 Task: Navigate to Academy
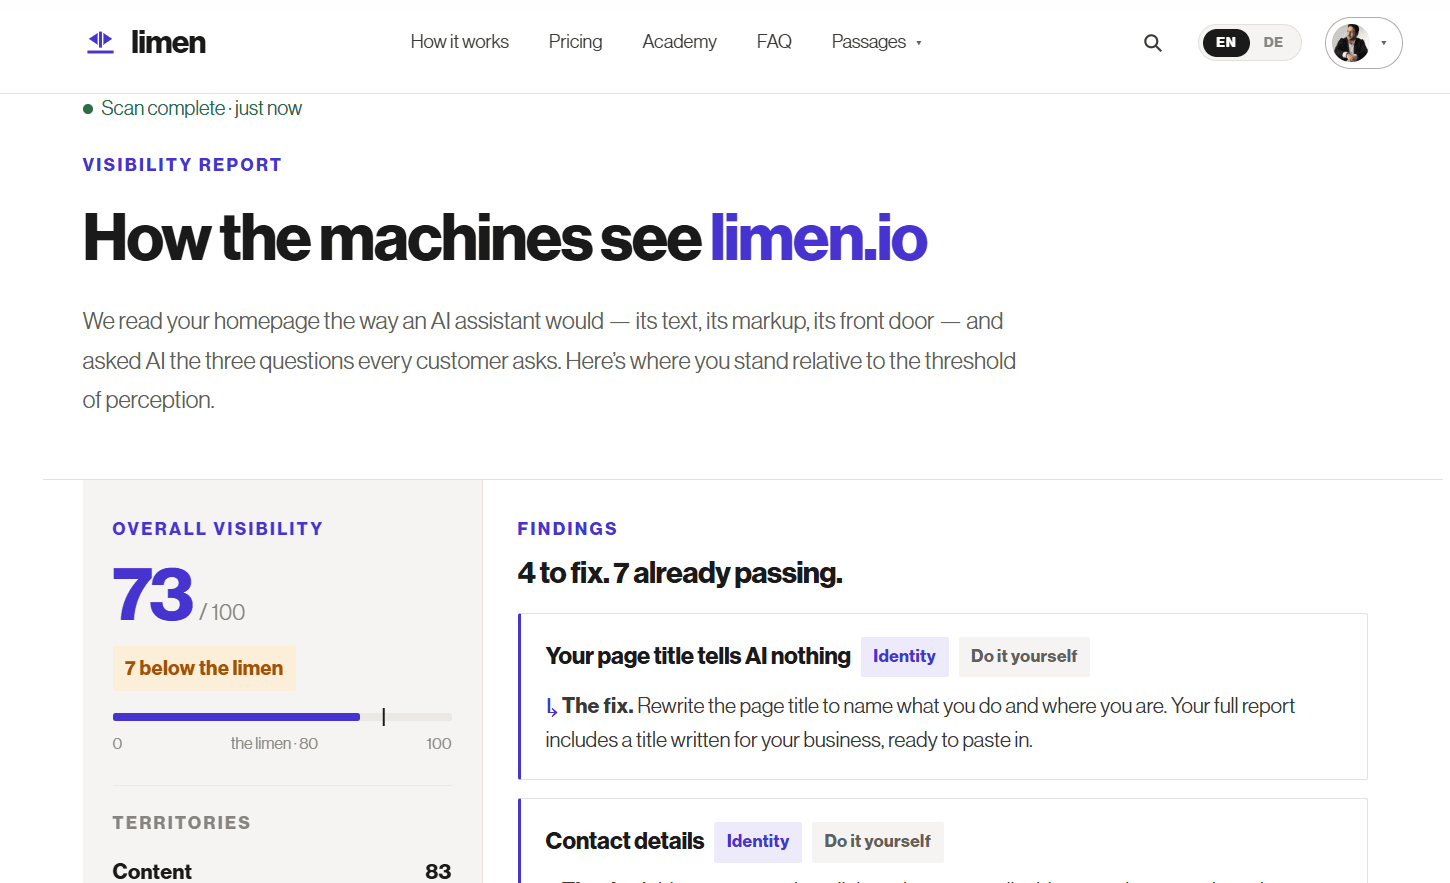click(x=680, y=42)
